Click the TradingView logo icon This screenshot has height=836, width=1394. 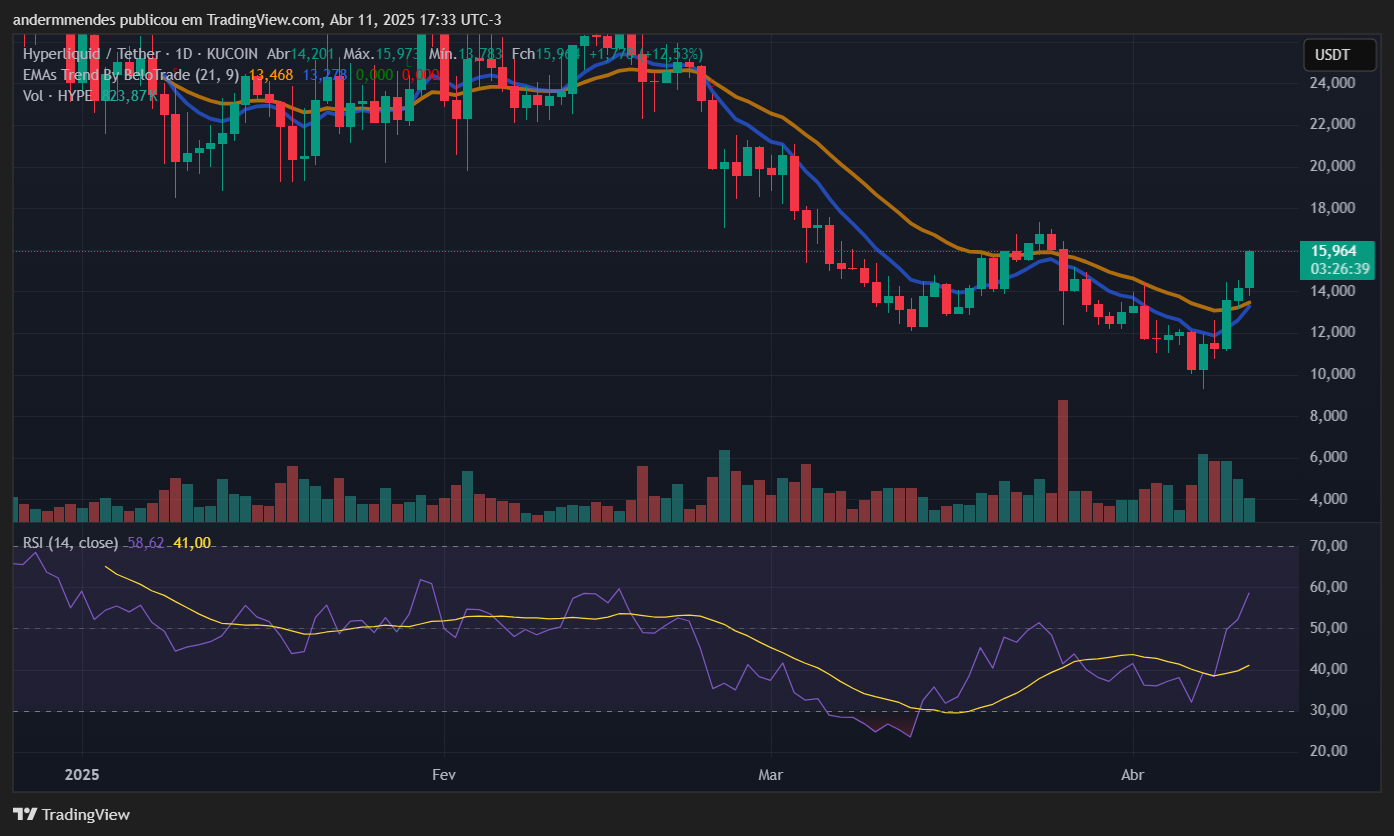(x=25, y=814)
